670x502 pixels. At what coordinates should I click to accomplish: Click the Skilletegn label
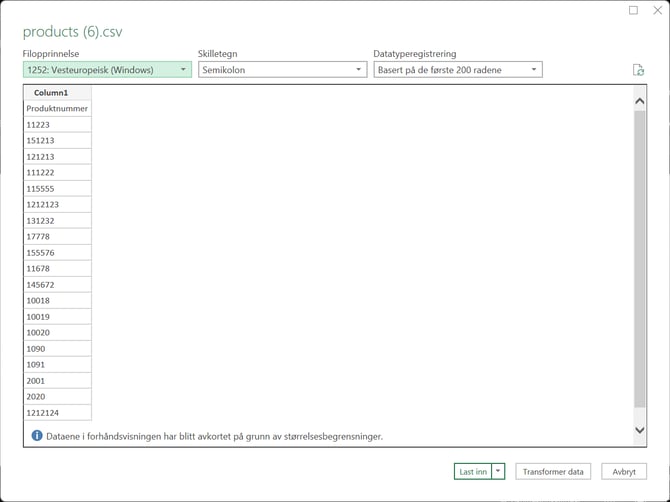click(x=217, y=54)
